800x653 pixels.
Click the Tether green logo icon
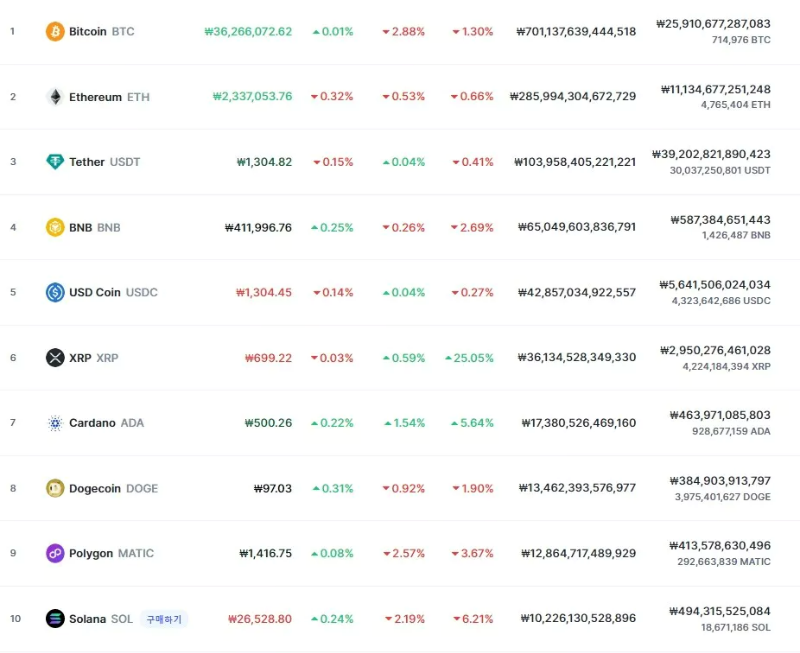tap(55, 162)
